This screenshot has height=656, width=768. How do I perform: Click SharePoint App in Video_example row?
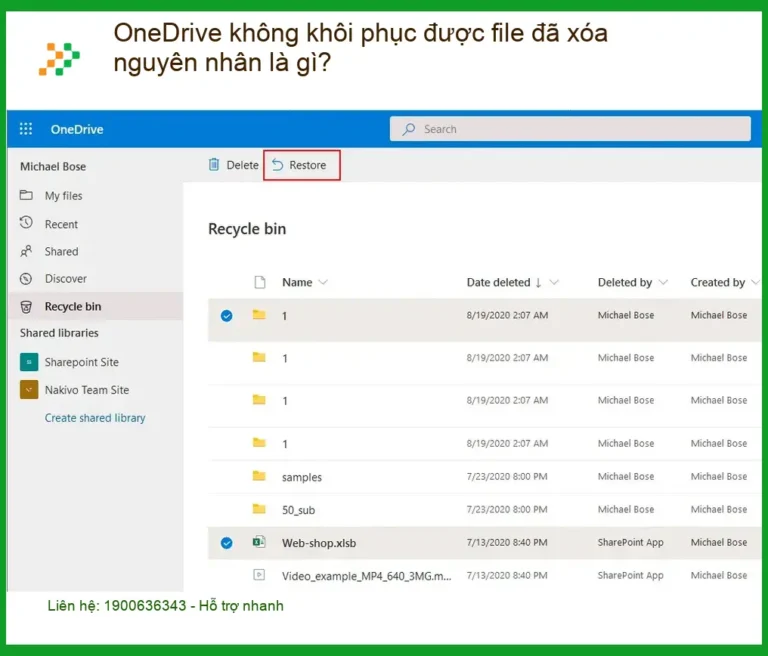[x=630, y=575]
